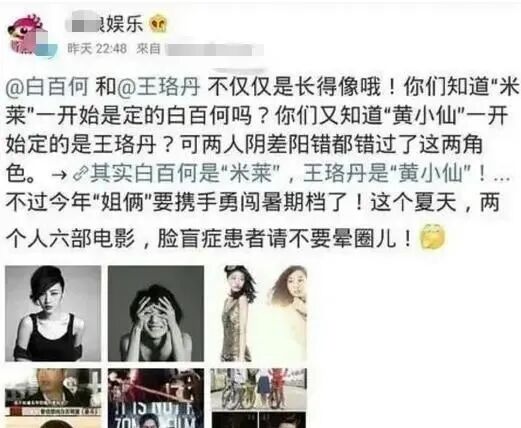Click the laughing emoji ending the post

433,237
